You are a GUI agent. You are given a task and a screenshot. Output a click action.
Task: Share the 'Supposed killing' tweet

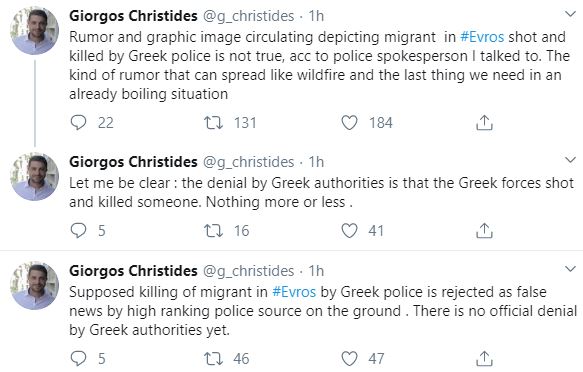[484, 358]
